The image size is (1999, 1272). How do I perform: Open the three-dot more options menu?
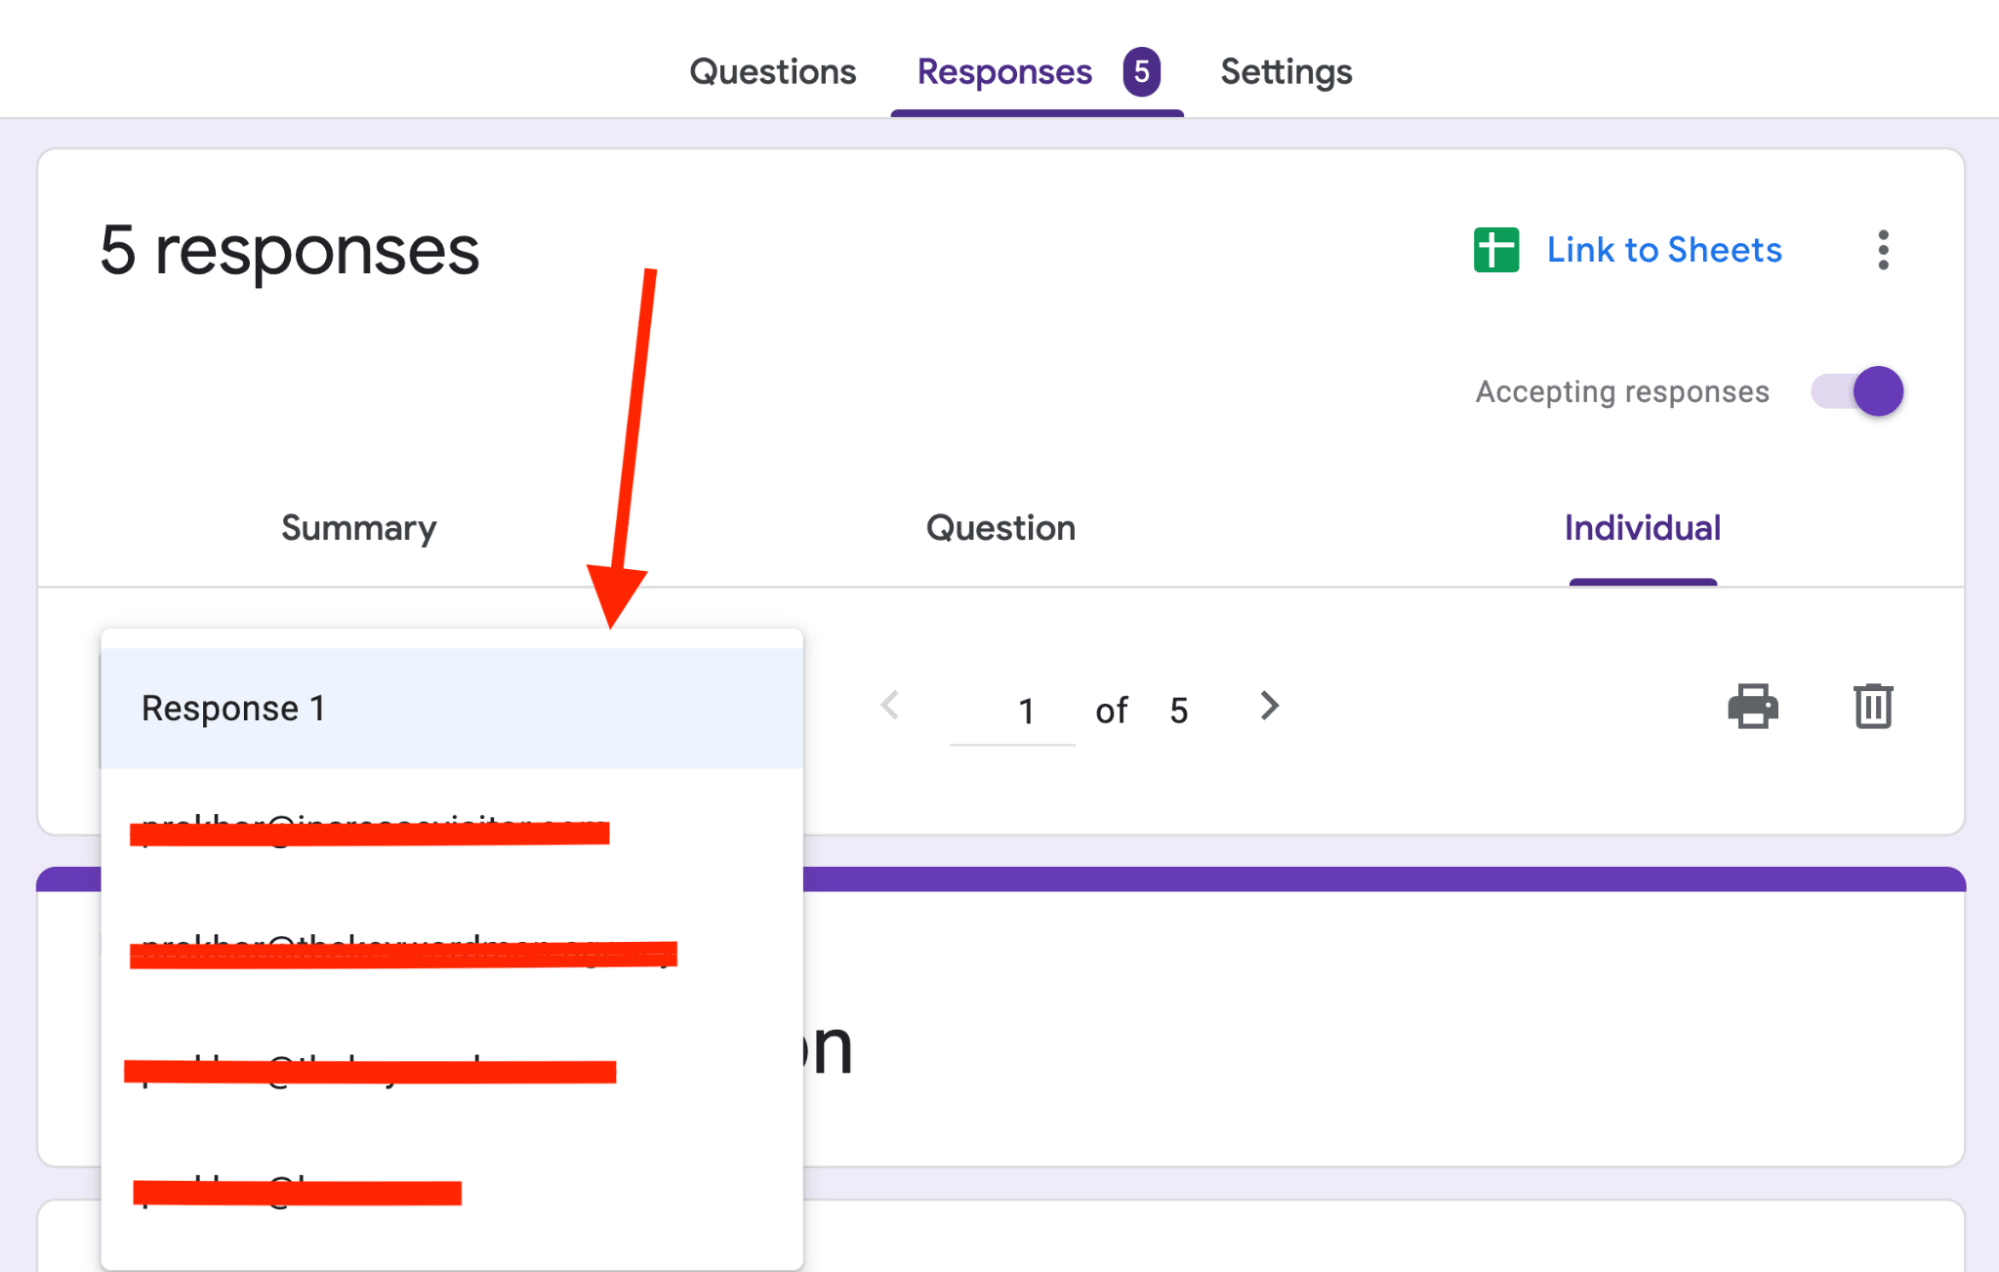[1883, 250]
